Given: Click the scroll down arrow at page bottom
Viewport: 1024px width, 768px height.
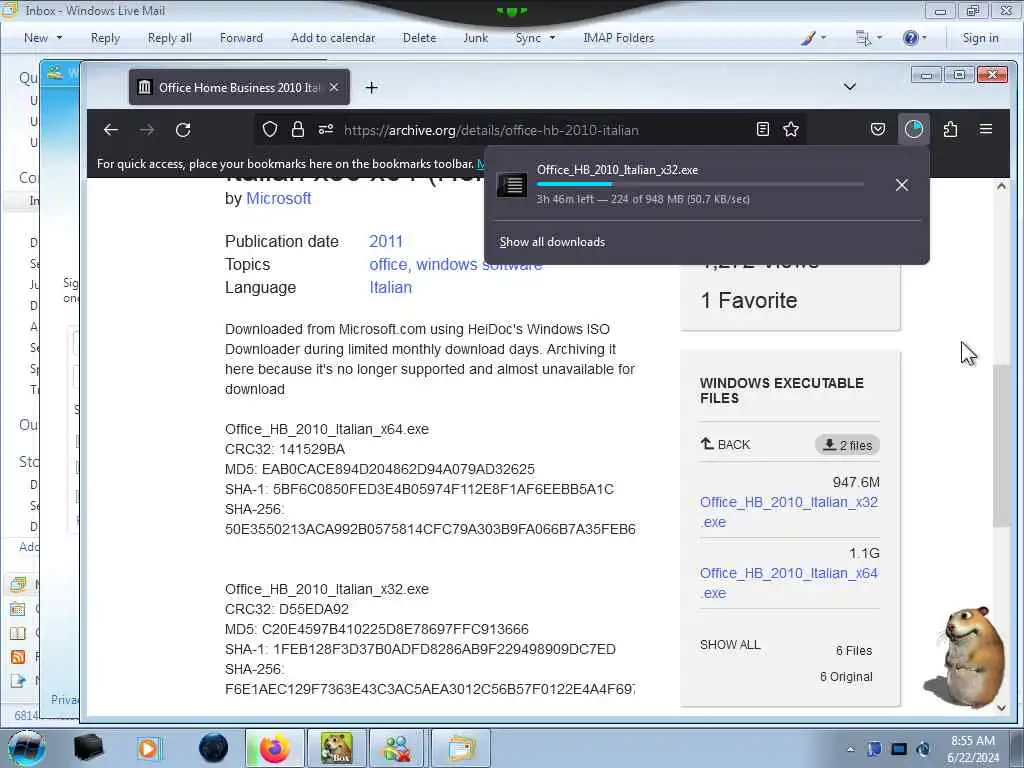Looking at the screenshot, I should (x=1001, y=708).
